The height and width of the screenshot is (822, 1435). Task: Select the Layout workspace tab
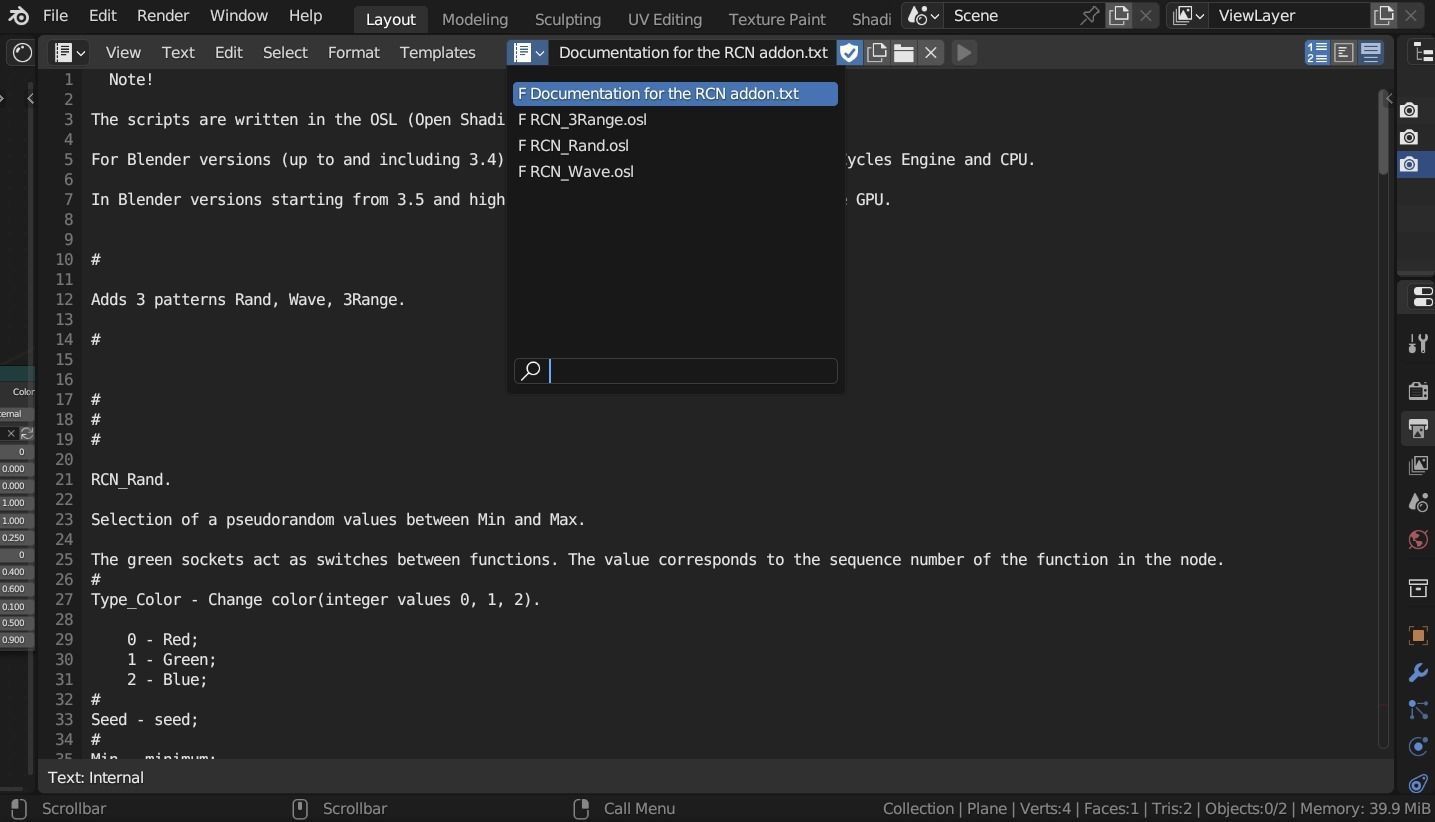coord(390,19)
